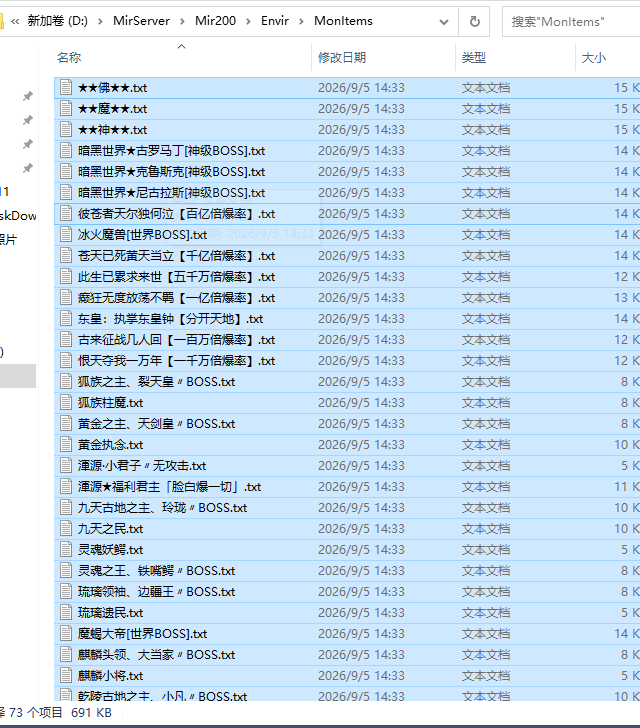Screen dimensions: 640x728
Task: Click the second pin icon in sidebar
Action: click(28, 120)
